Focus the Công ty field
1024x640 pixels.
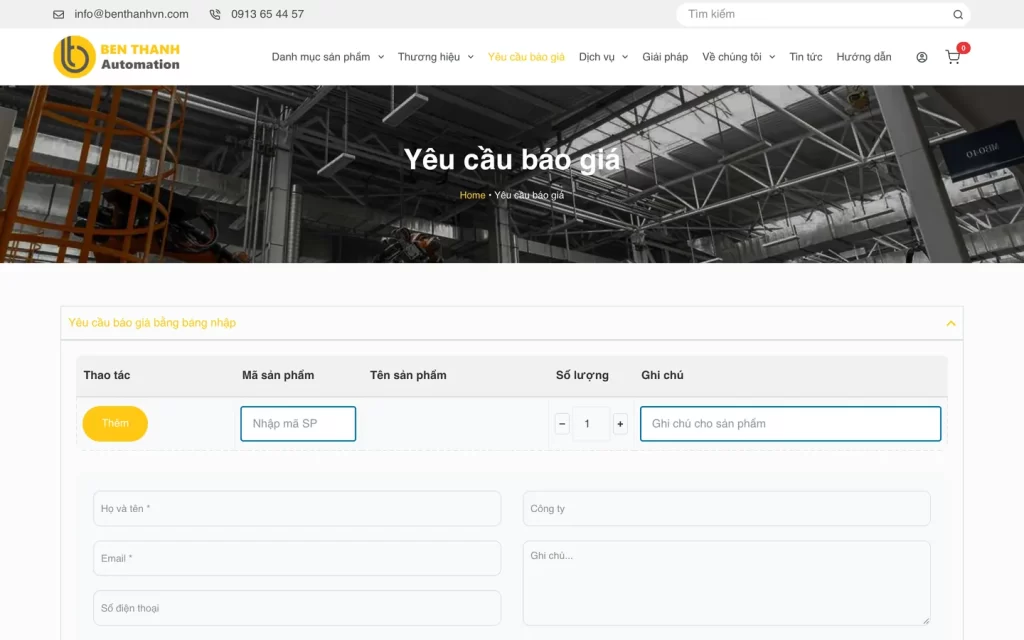pos(726,509)
